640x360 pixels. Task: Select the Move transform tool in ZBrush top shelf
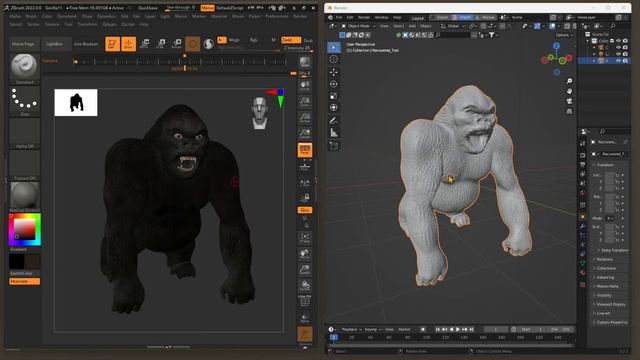[x=145, y=44]
